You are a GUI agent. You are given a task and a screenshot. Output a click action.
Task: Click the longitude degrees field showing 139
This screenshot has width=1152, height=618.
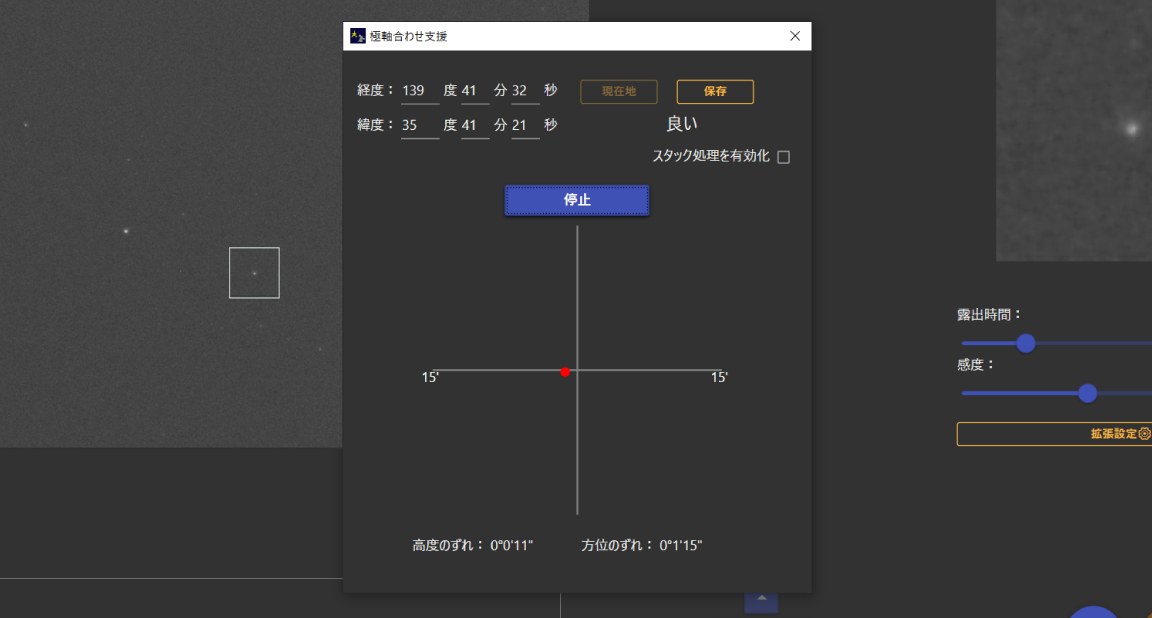tap(420, 91)
